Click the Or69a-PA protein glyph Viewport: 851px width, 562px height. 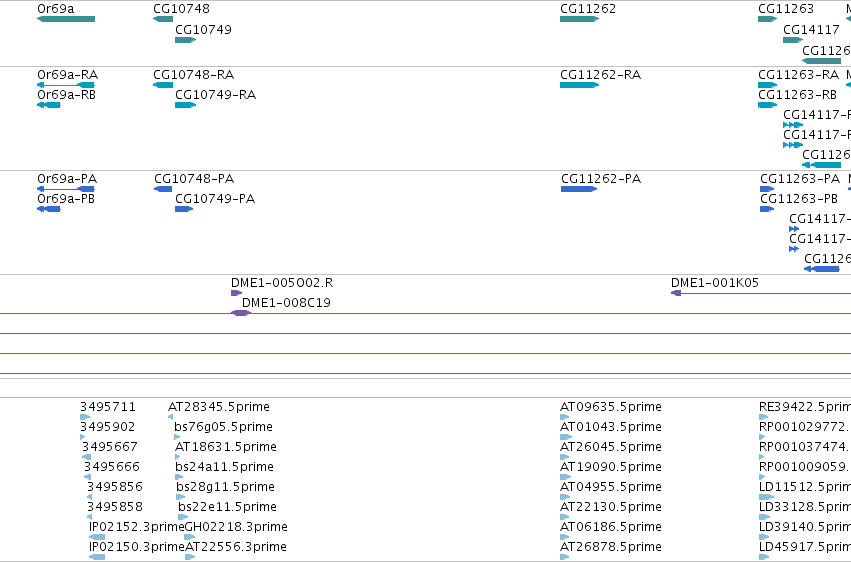click(x=66, y=189)
